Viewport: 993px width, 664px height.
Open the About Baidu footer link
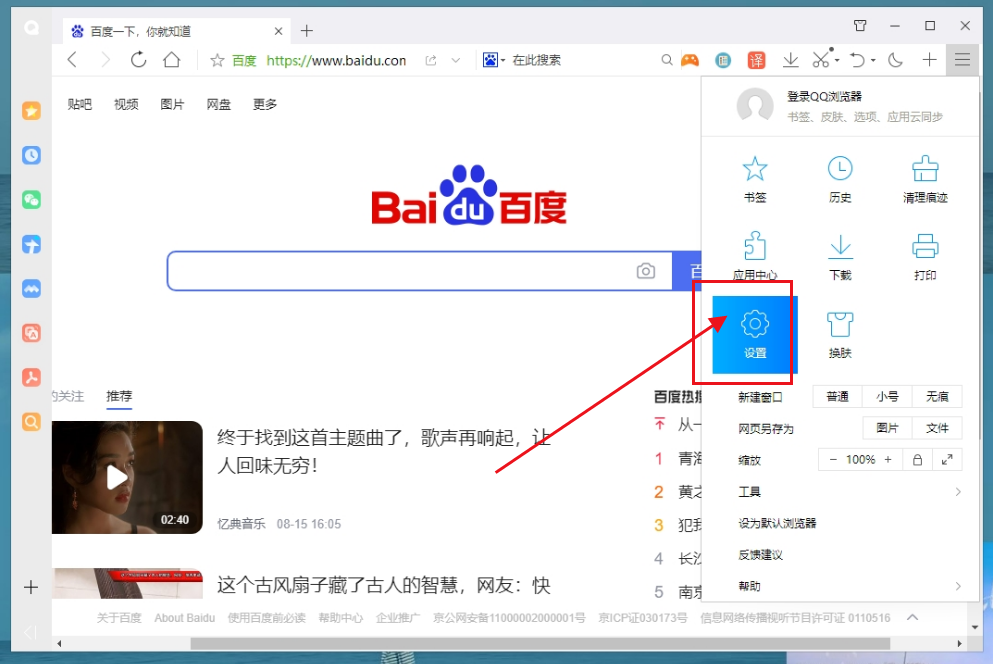click(185, 618)
